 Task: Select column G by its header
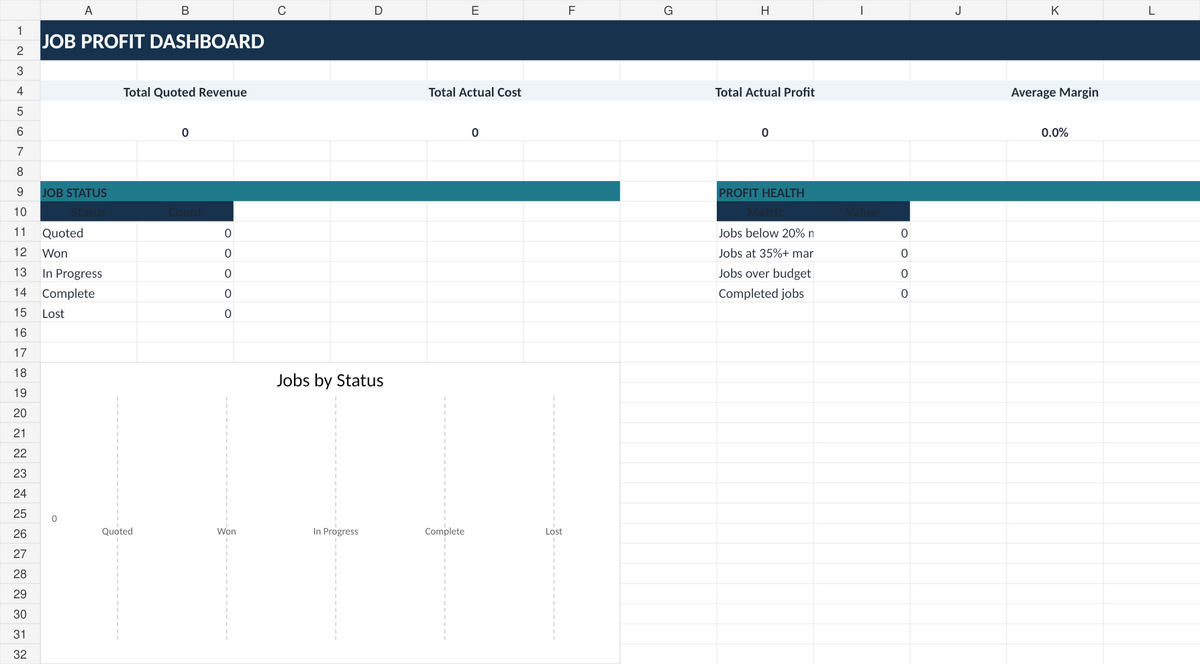coord(668,10)
